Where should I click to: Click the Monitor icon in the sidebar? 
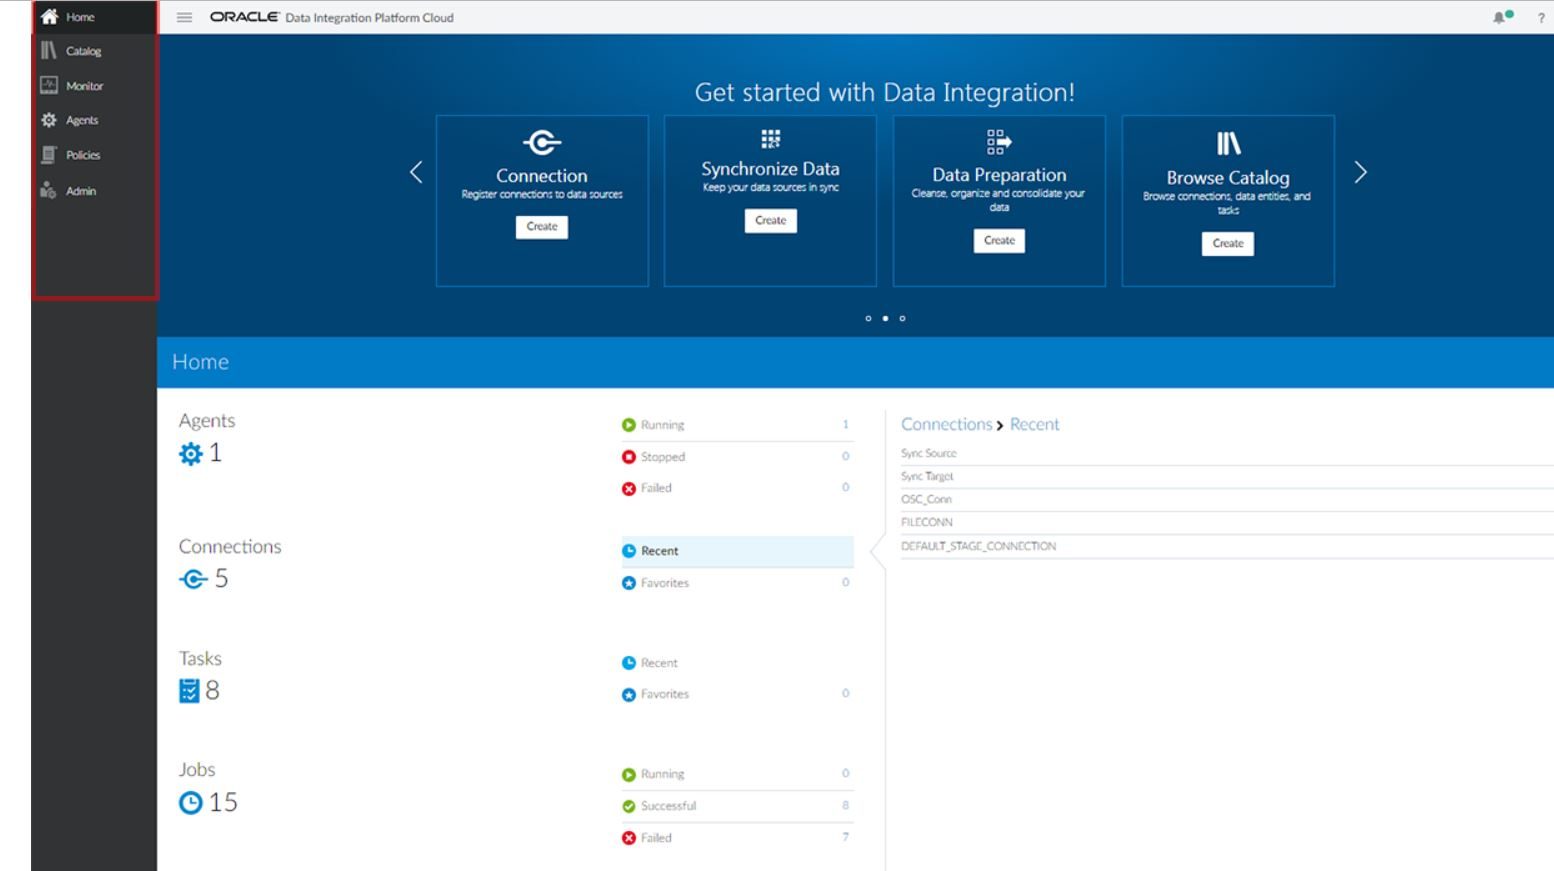(49, 86)
